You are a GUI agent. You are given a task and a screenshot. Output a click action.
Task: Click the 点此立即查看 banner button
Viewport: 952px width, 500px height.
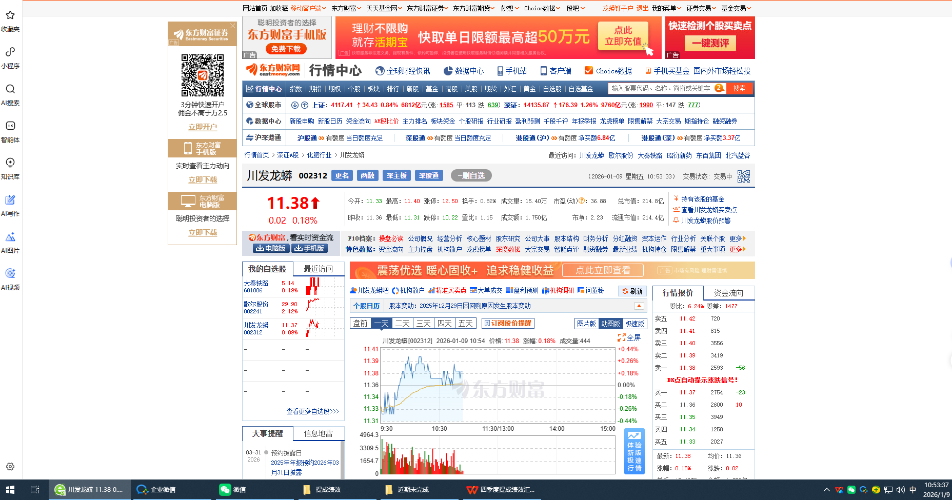[602, 270]
